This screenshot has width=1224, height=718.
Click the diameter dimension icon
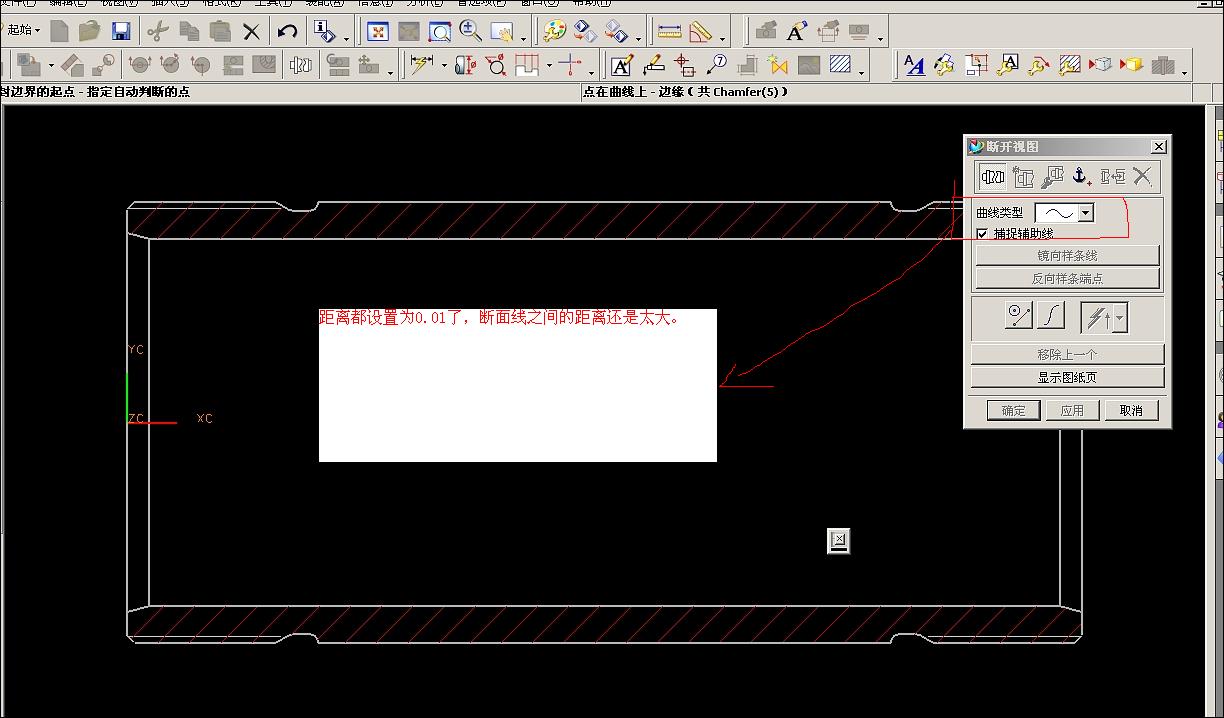(496, 65)
